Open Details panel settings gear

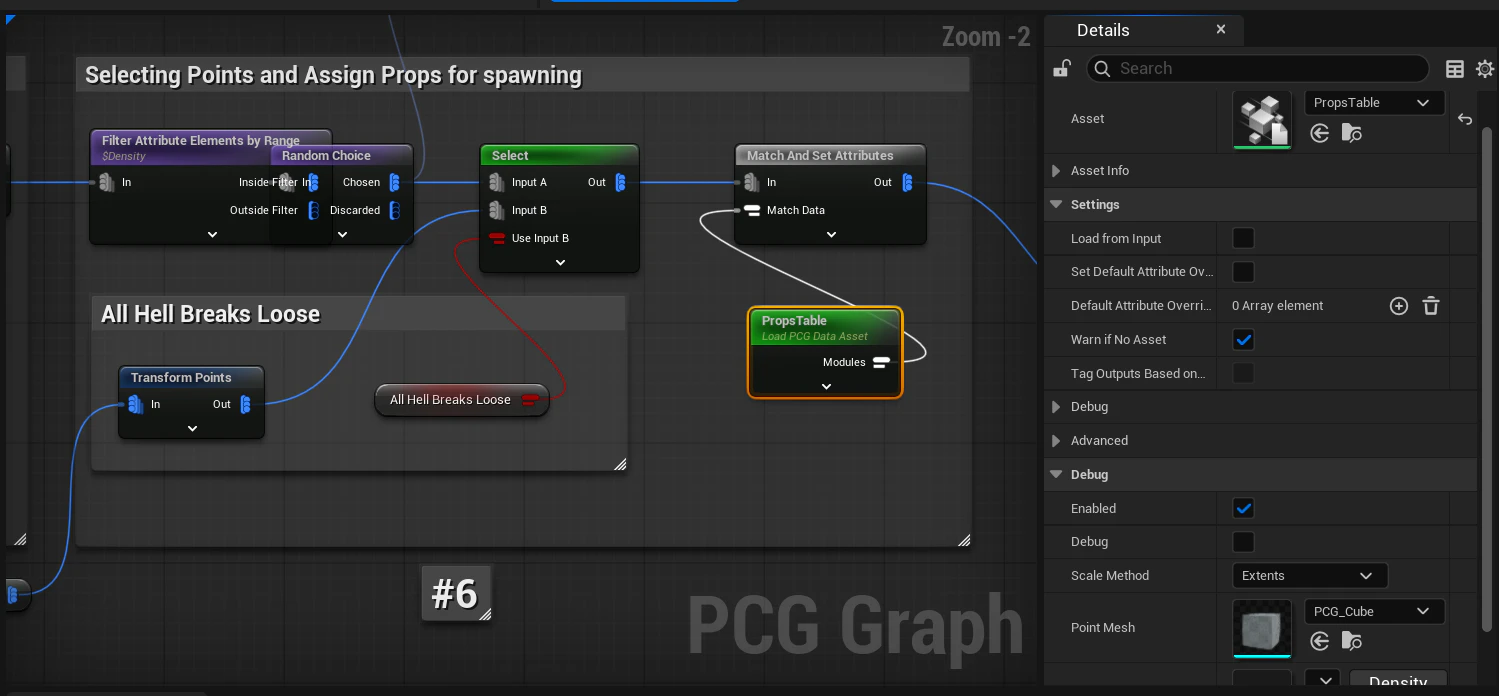pos(1485,69)
